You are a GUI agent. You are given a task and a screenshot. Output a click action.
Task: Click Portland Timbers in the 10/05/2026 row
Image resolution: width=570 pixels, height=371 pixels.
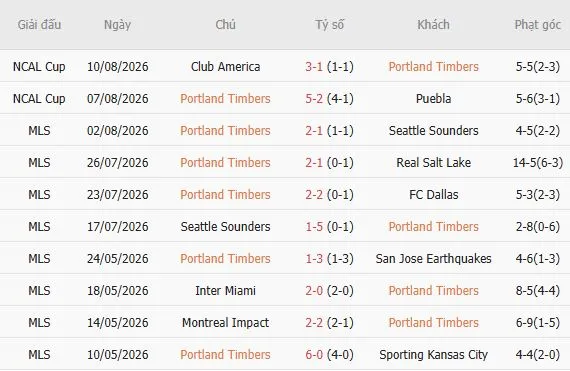pos(225,354)
